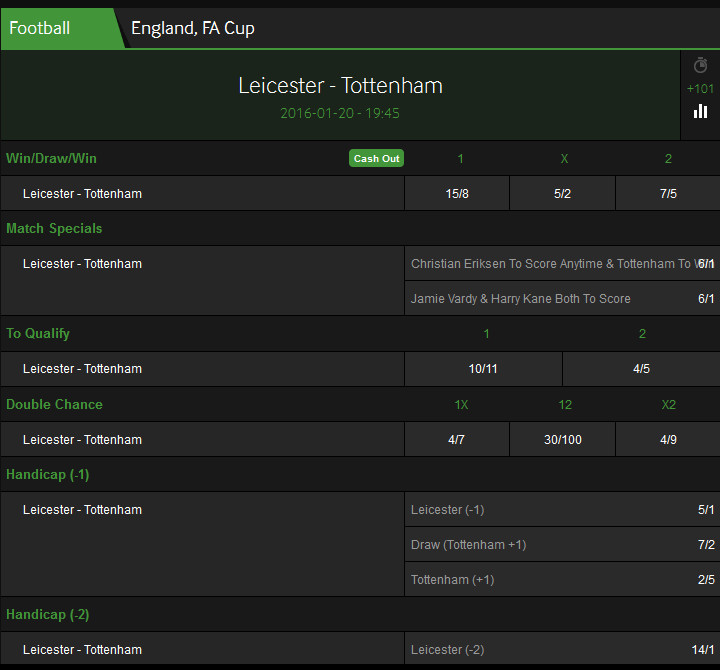Click the stopwatch live icon
The width and height of the screenshot is (720, 670).
tap(700, 65)
